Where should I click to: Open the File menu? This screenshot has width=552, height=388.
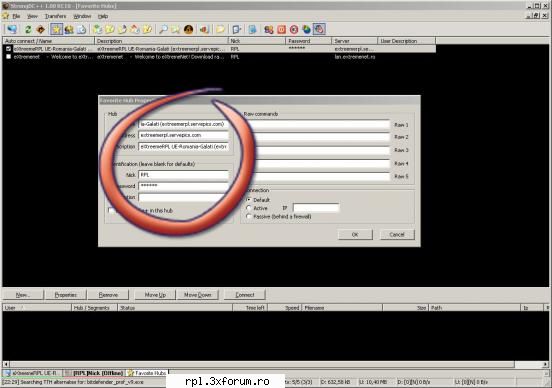click(x=16, y=16)
